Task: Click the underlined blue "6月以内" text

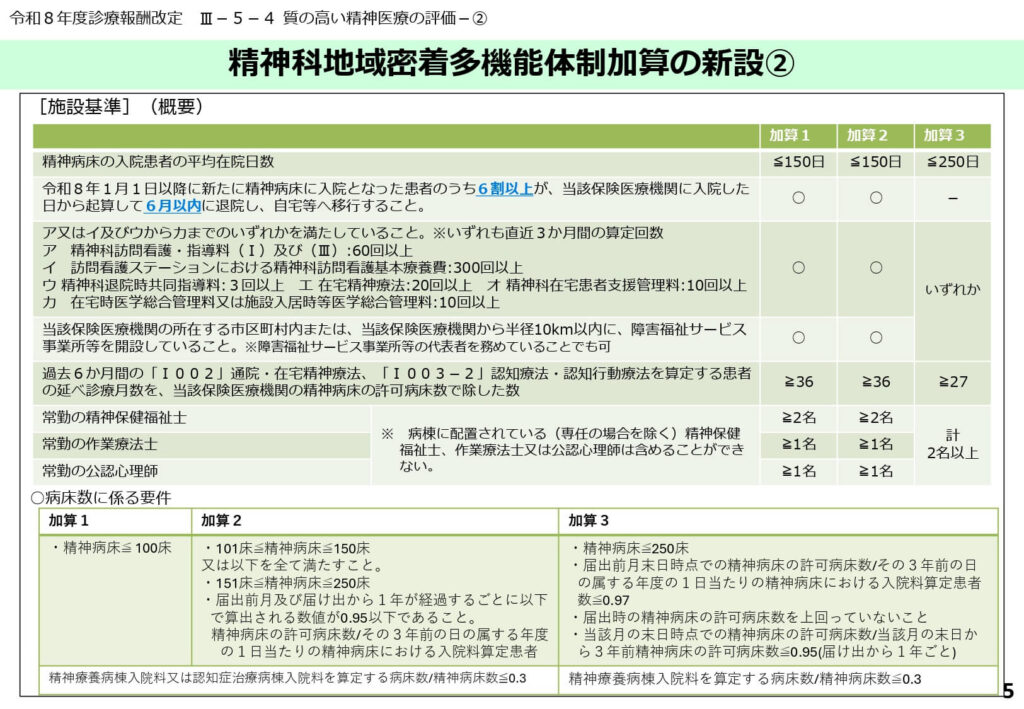Action: pos(172,207)
